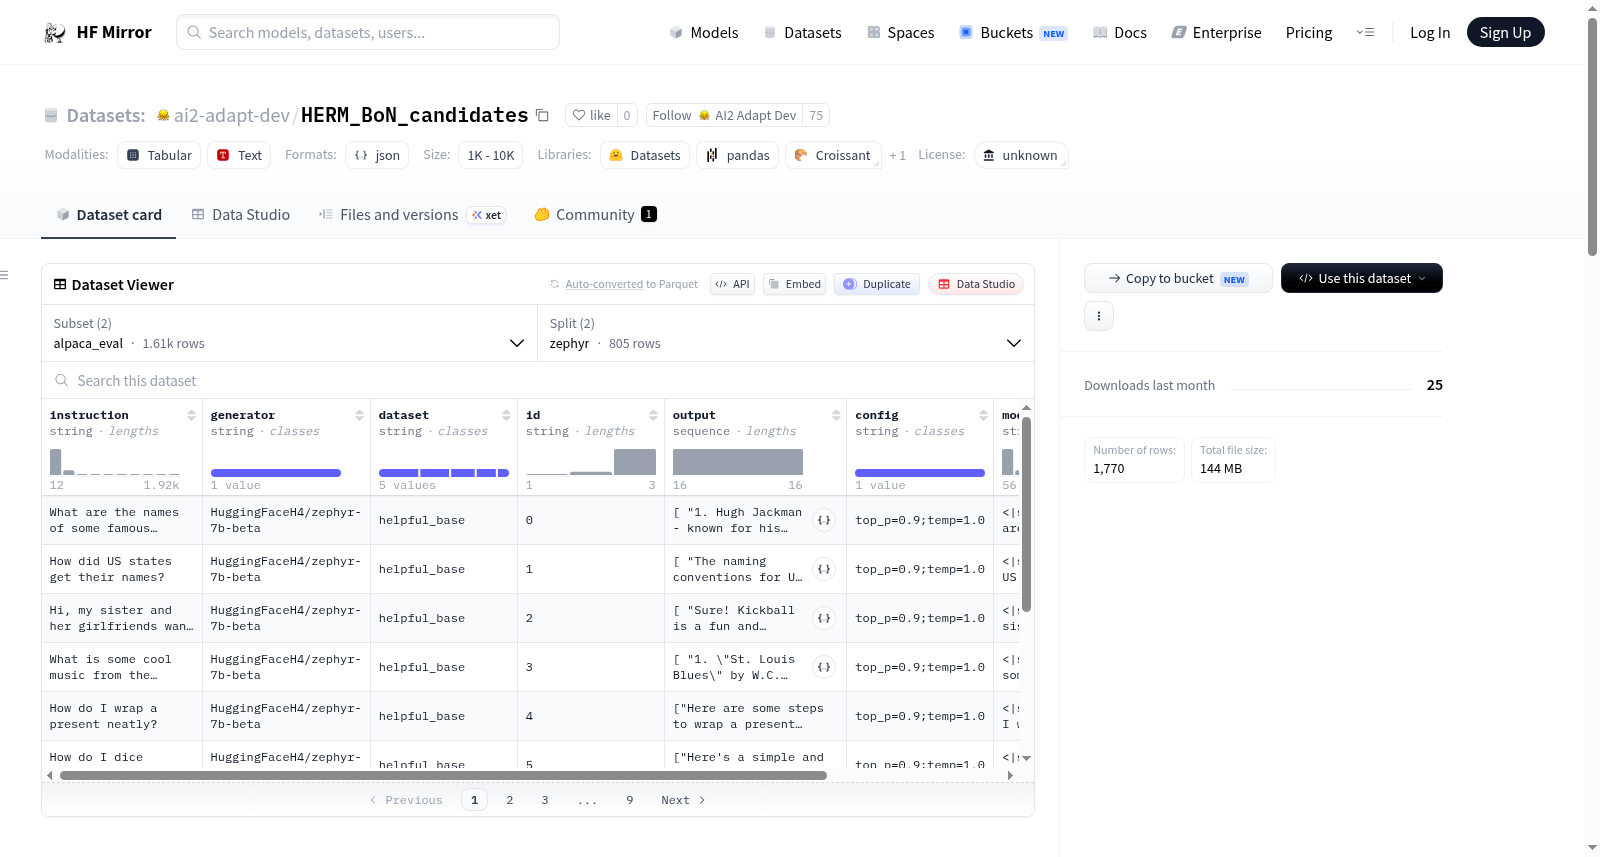This screenshot has height=857, width=1600.
Task: Sort by the instruction column
Action: pos(191,415)
